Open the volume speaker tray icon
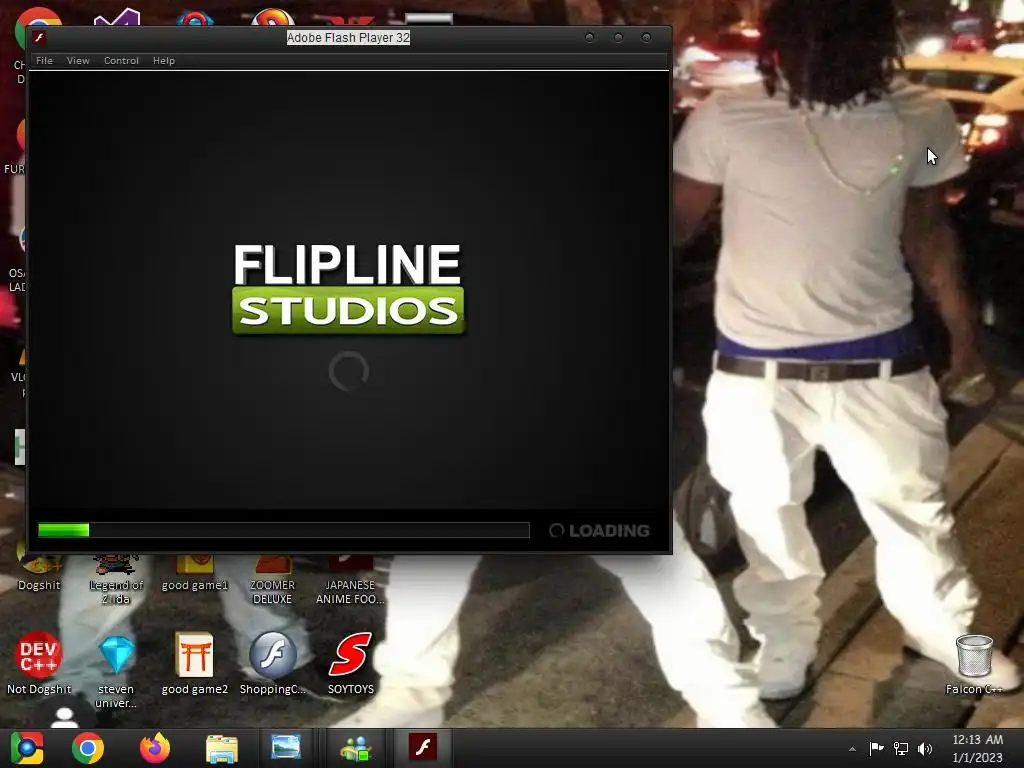The image size is (1024, 768). pyautogui.click(x=925, y=749)
